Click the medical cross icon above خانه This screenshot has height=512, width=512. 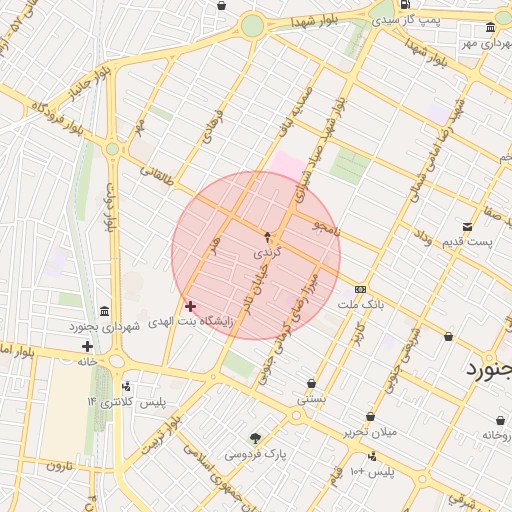coord(87,347)
